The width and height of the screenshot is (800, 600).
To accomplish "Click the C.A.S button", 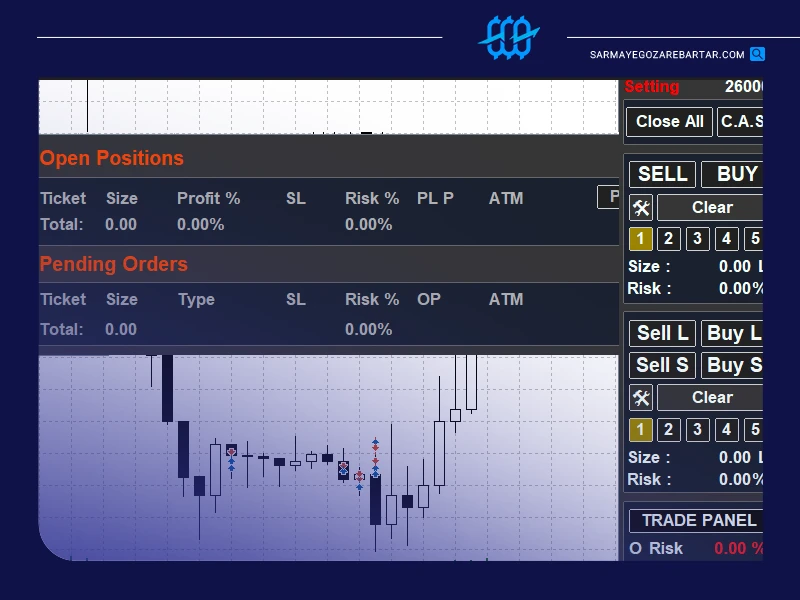I will click(x=740, y=121).
